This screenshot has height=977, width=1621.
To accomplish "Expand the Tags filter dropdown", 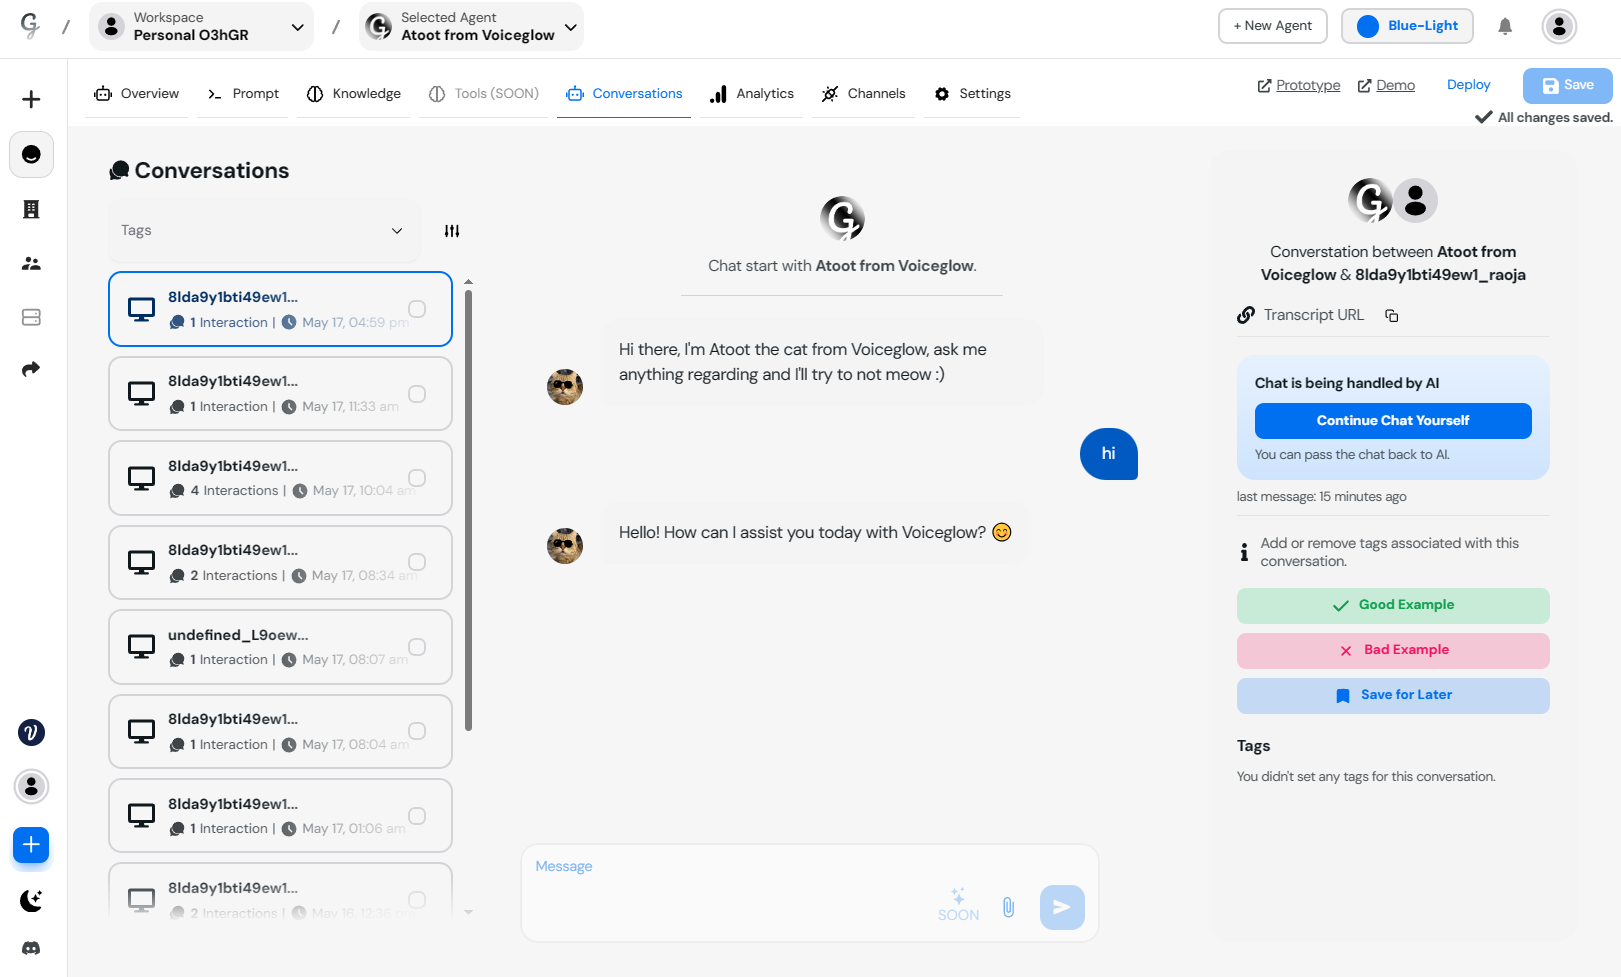I will [264, 231].
